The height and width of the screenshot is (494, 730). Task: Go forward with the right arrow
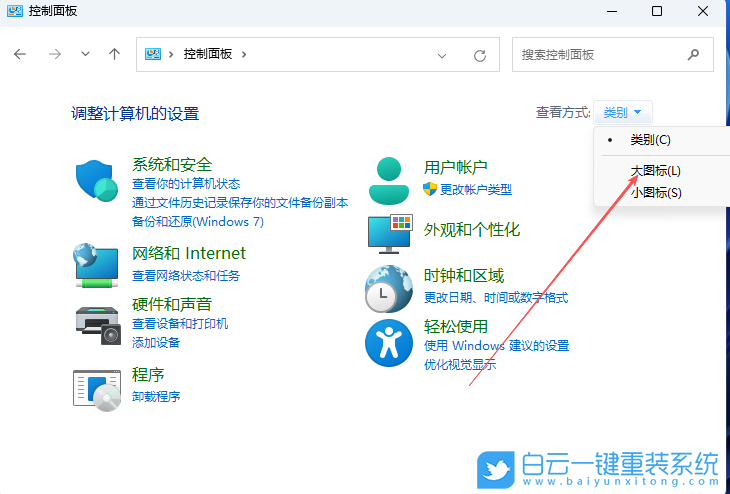tap(55, 54)
